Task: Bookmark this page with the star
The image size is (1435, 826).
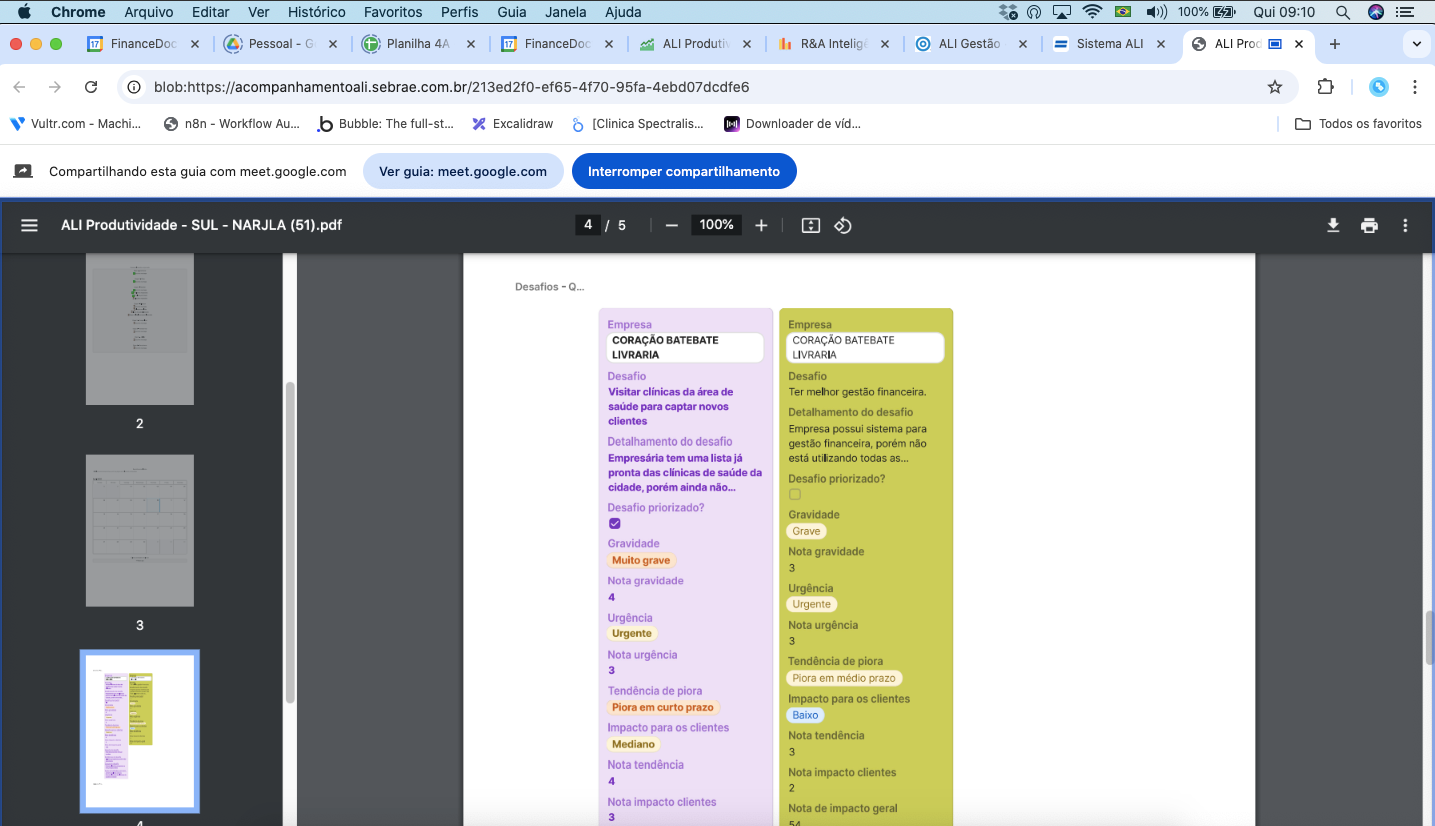Action: [x=1275, y=87]
